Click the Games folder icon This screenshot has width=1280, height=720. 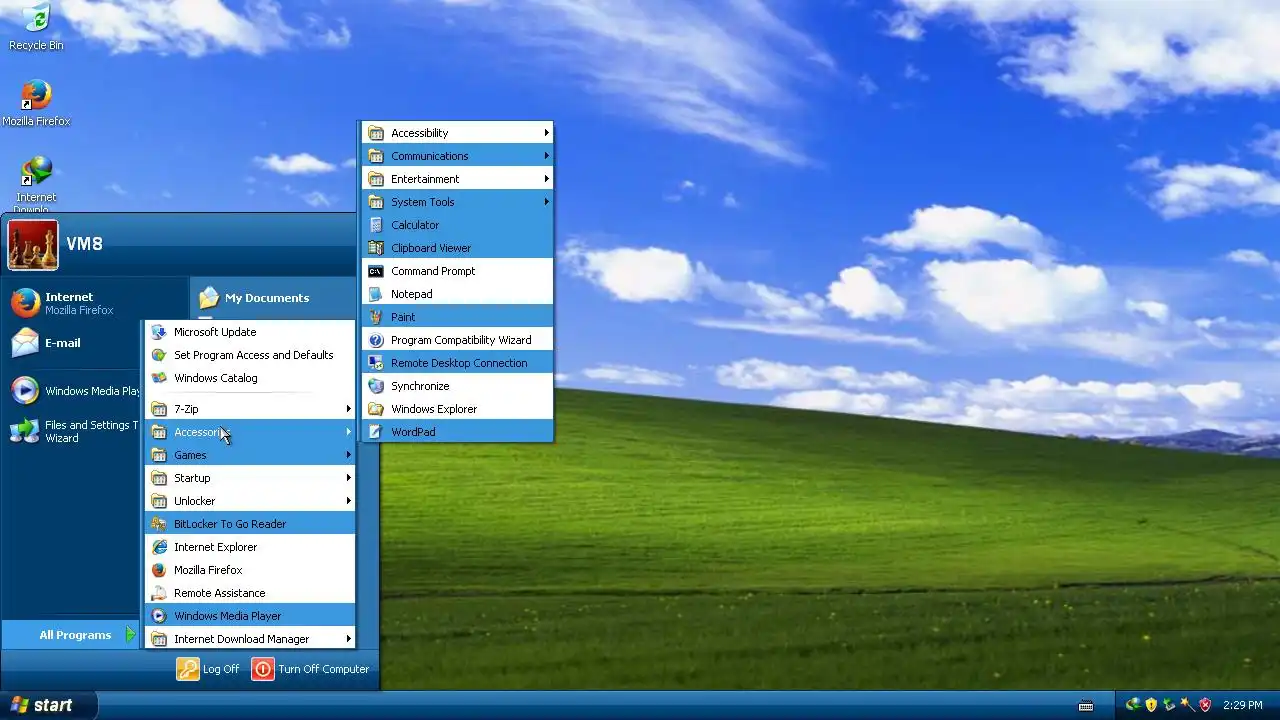(158, 455)
